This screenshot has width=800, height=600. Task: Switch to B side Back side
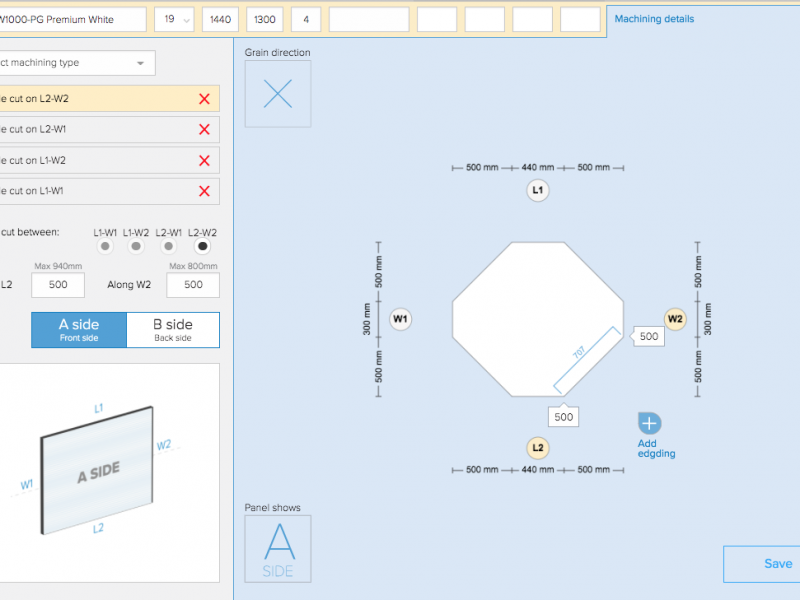click(173, 329)
